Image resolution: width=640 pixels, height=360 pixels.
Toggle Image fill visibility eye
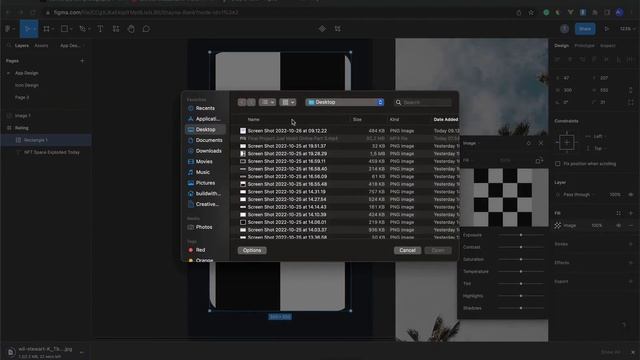click(x=618, y=225)
